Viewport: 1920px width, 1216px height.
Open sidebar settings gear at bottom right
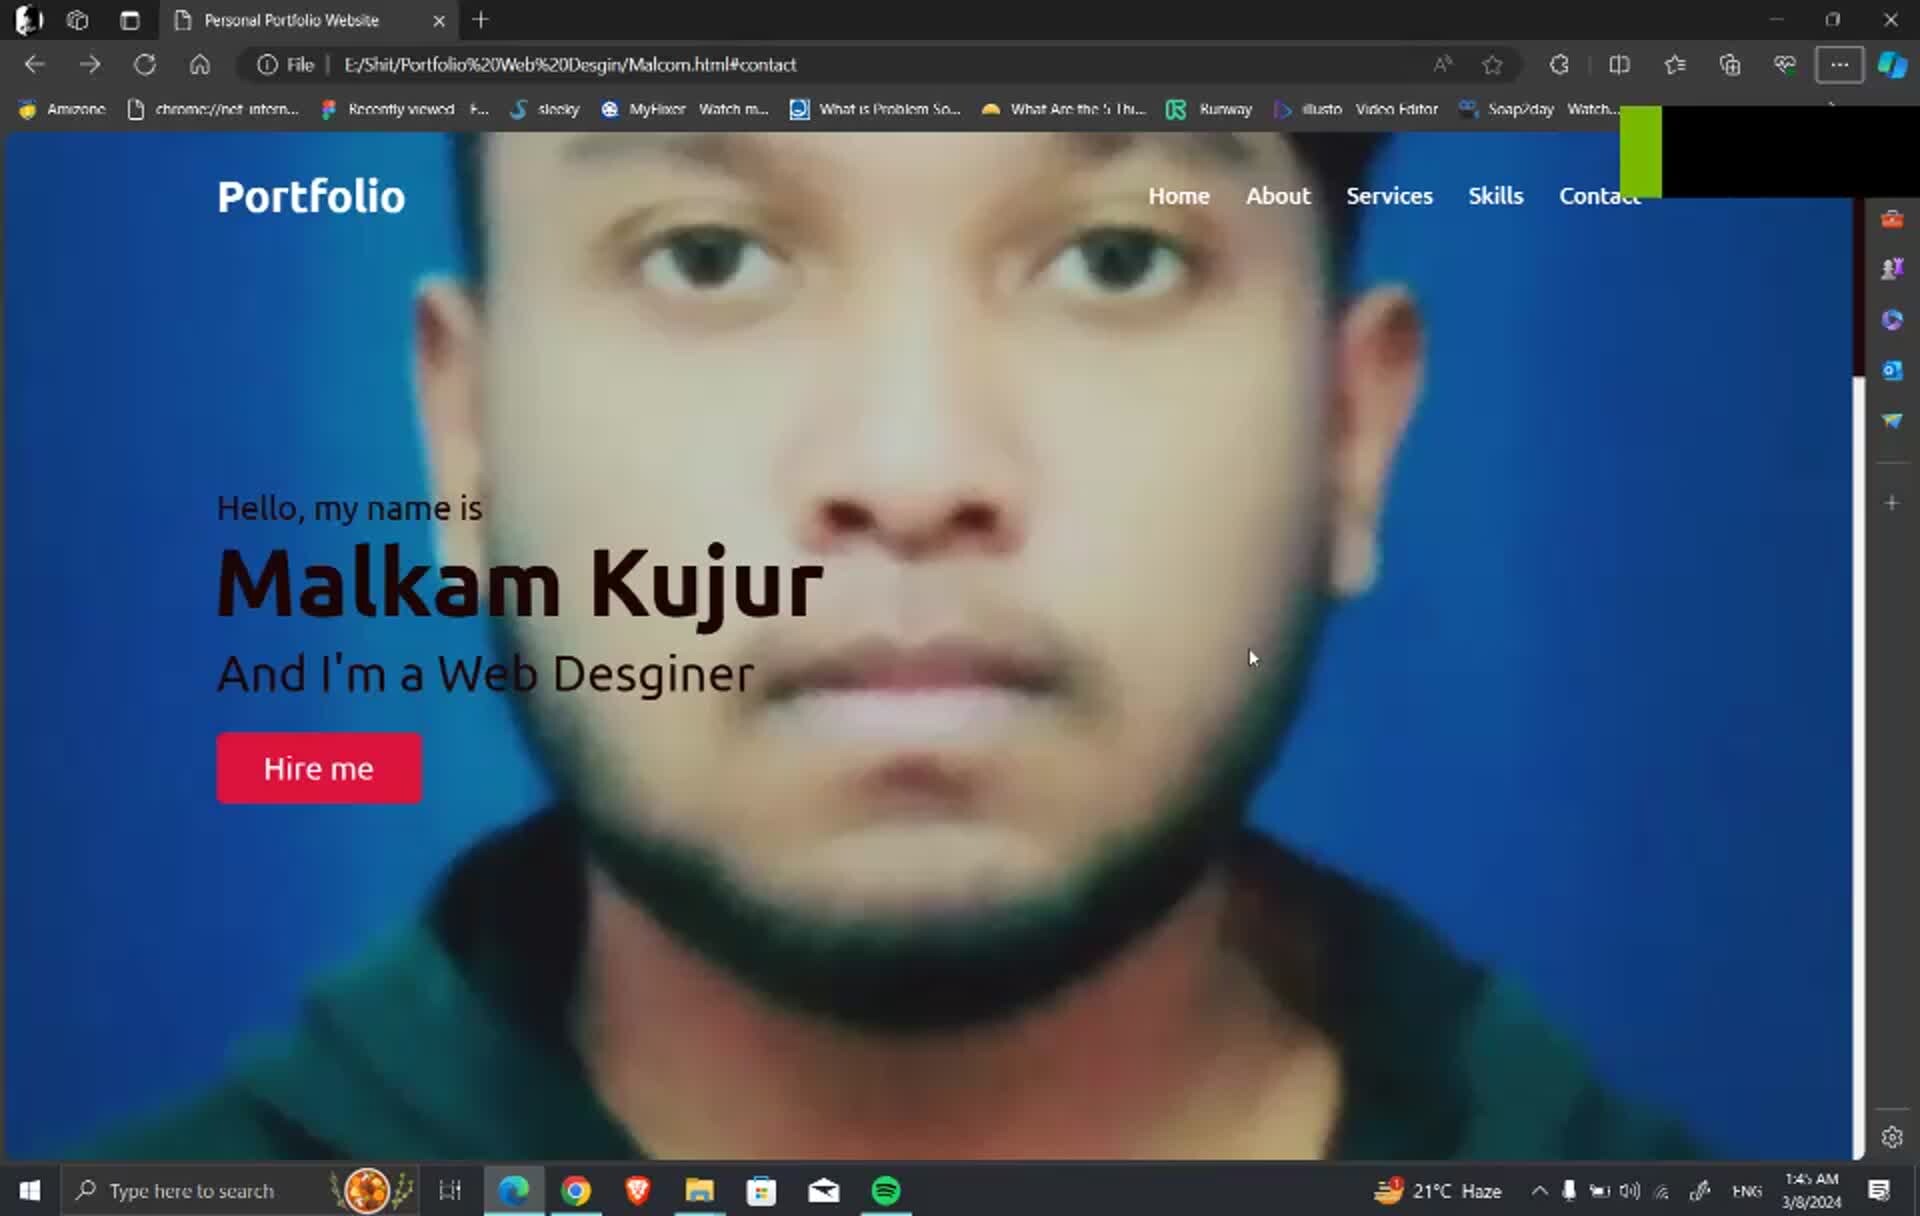click(1892, 1137)
